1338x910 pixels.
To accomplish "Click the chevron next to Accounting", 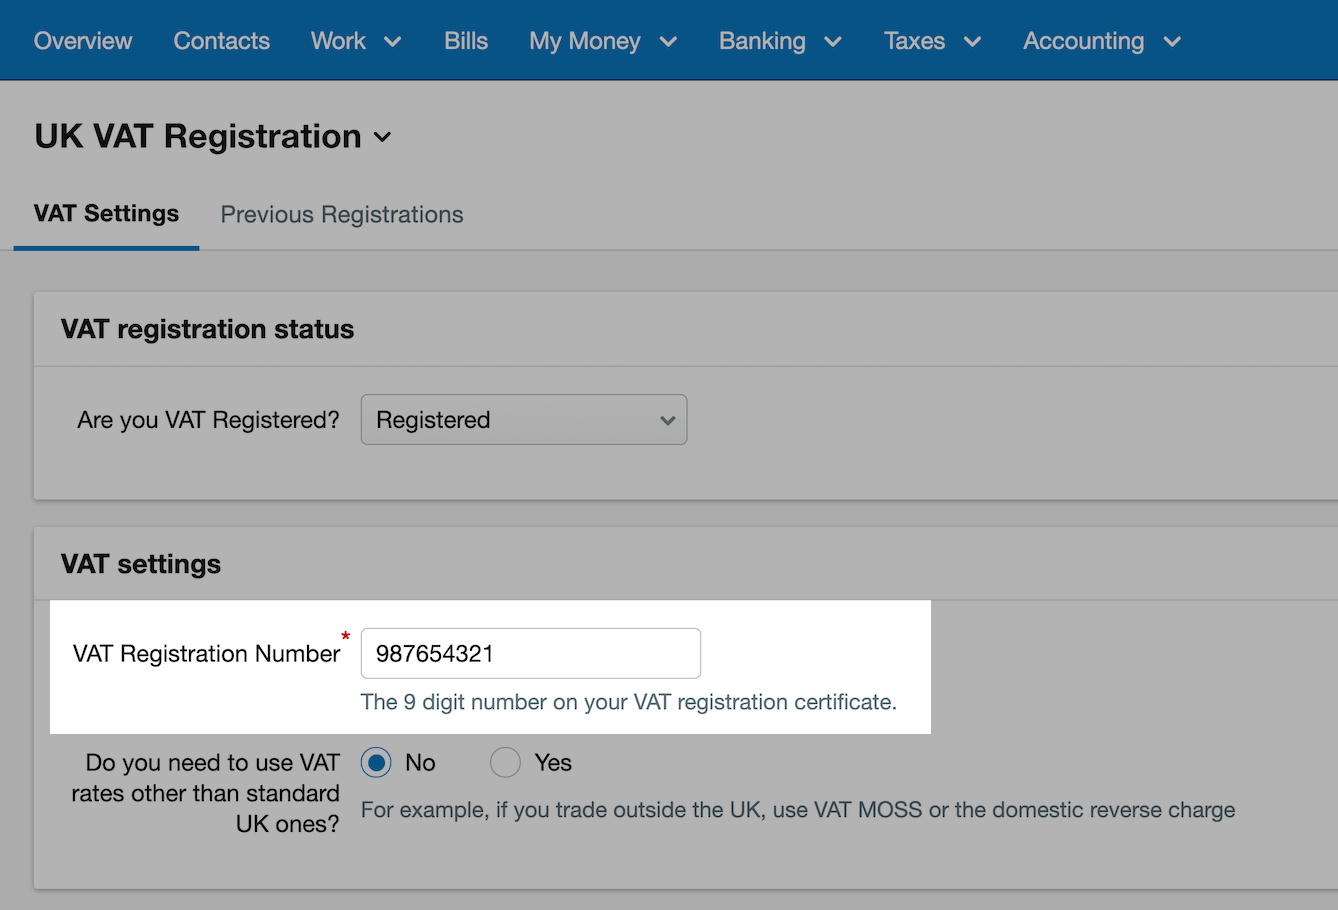I will (x=1172, y=42).
